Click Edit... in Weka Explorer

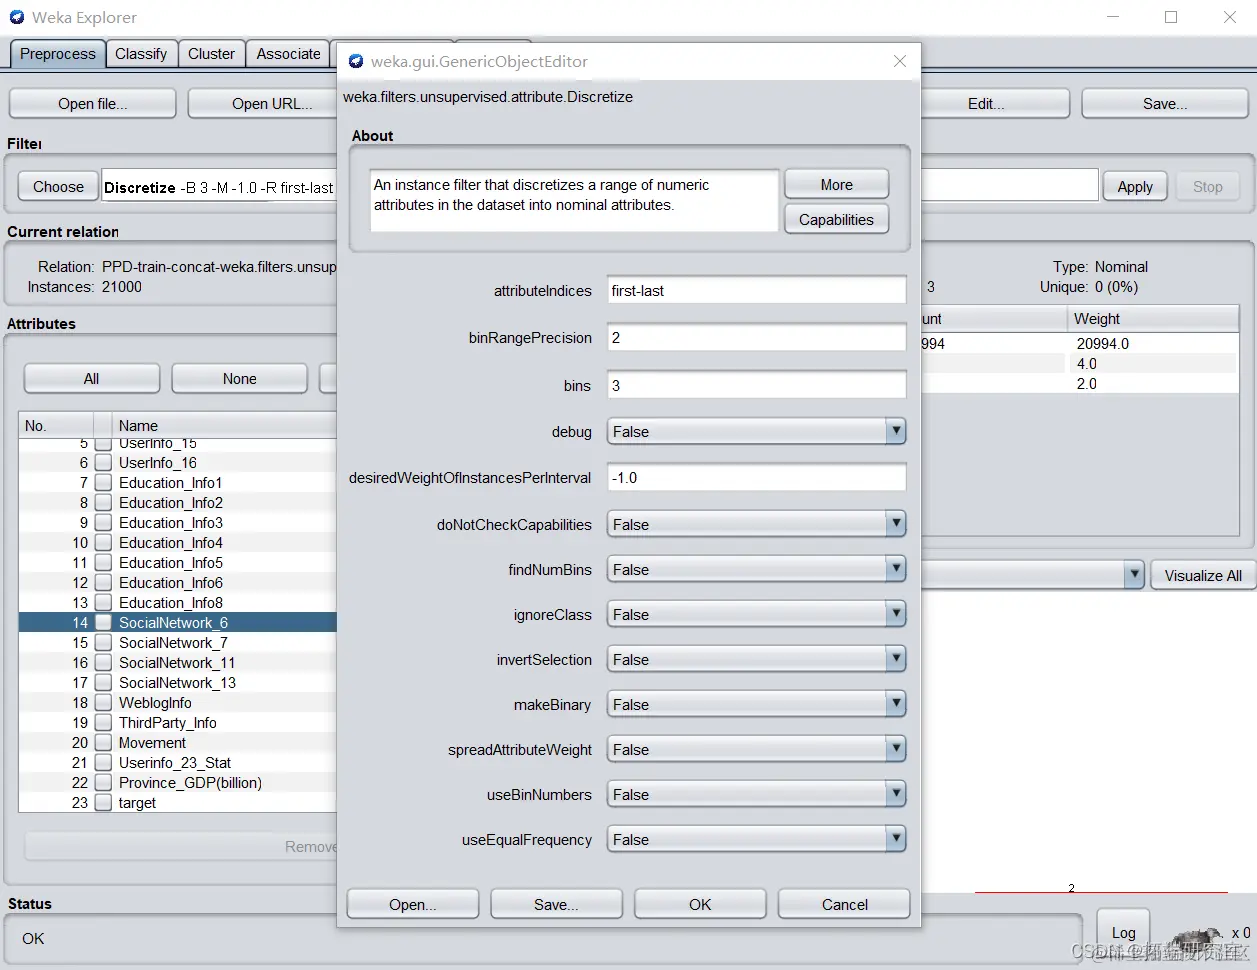[x=994, y=103]
